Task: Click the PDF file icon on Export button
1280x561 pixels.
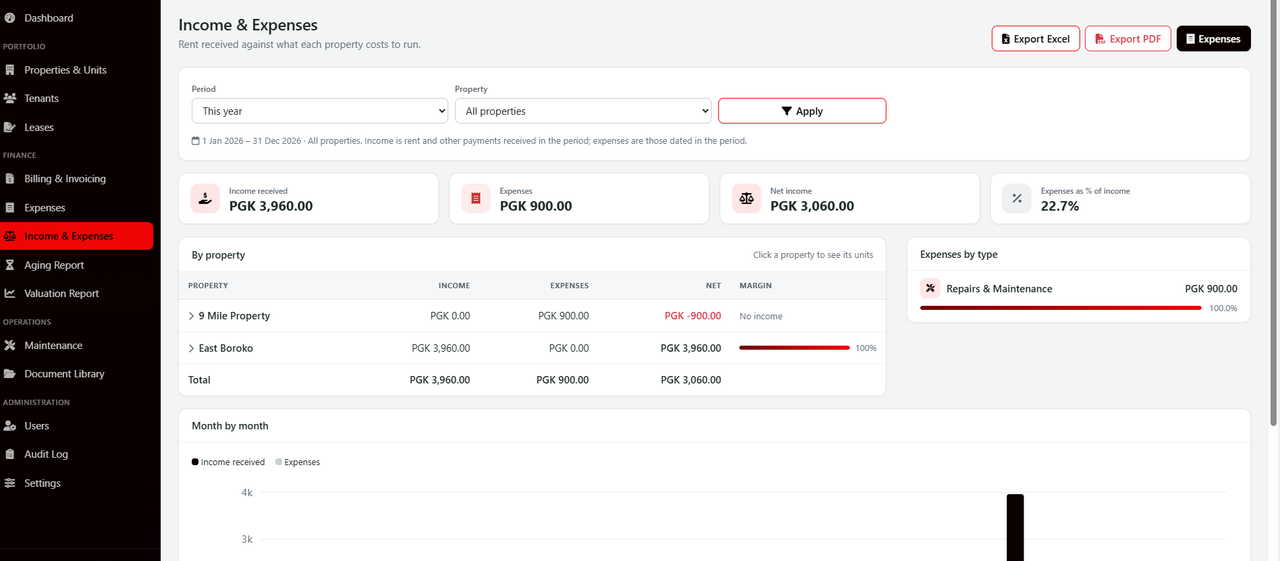Action: (x=1100, y=39)
